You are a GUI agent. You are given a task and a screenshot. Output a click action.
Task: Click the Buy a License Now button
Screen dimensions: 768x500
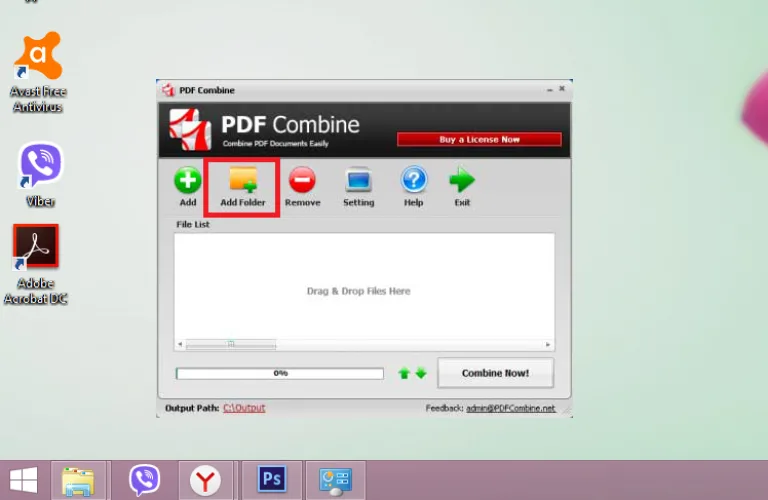pyautogui.click(x=479, y=140)
